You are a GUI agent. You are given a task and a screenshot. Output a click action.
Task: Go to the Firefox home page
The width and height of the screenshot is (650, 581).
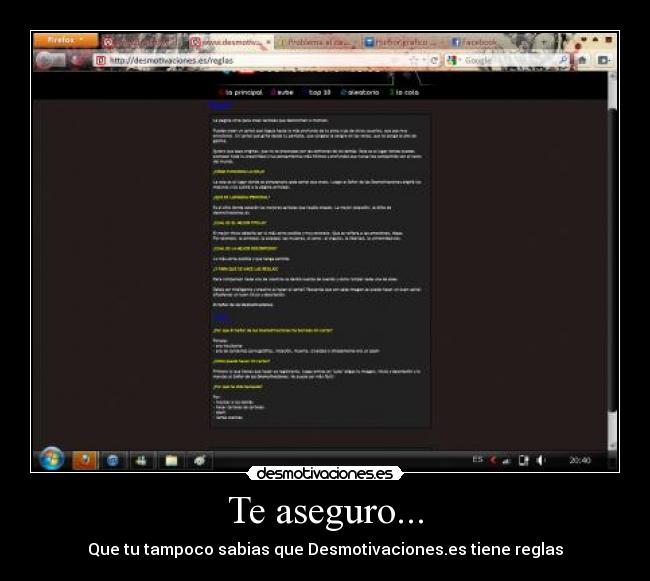tap(582, 61)
